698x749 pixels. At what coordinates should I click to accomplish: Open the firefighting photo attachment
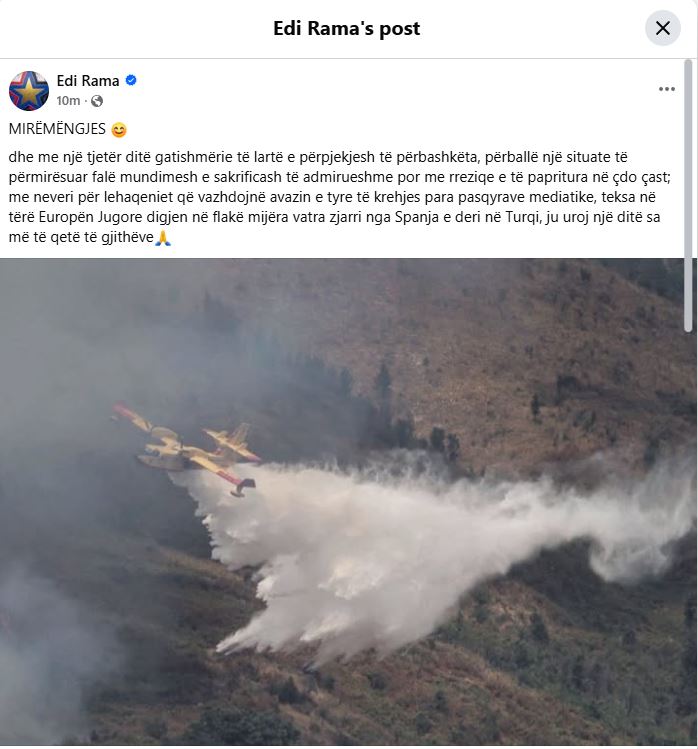pyautogui.click(x=348, y=502)
